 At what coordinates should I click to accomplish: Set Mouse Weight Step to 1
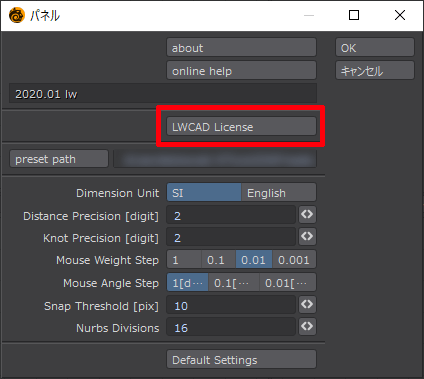pyautogui.click(x=184, y=260)
